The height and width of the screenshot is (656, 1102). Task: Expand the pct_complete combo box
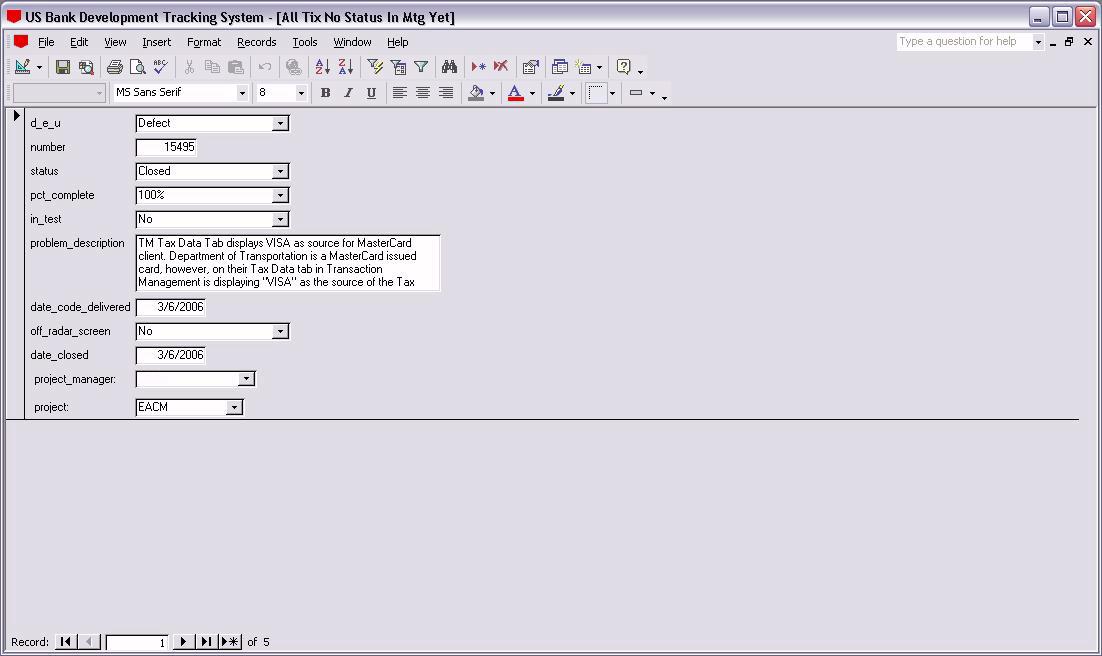(280, 196)
